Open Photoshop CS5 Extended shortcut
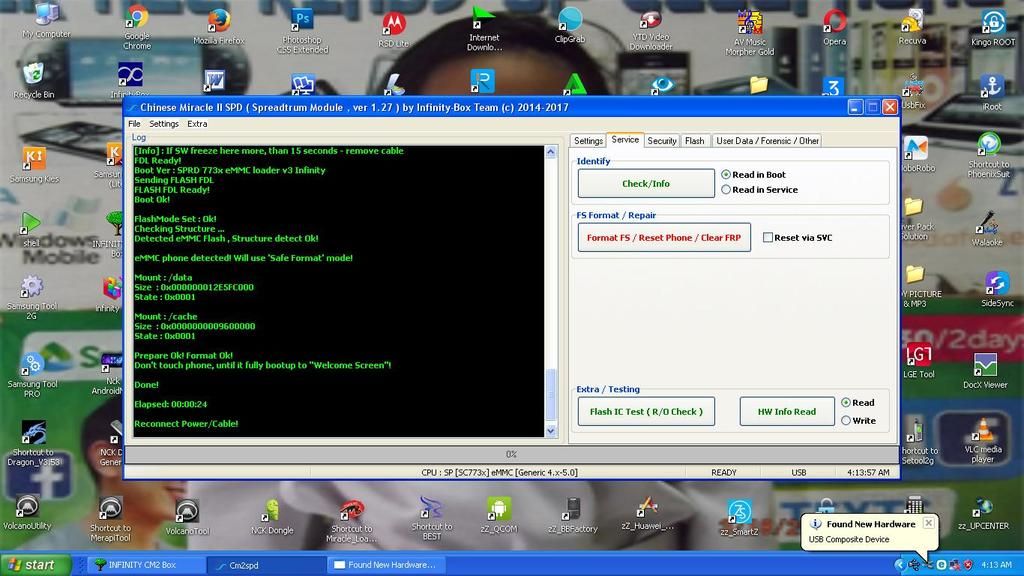The width and height of the screenshot is (1024, 576). tap(302, 31)
